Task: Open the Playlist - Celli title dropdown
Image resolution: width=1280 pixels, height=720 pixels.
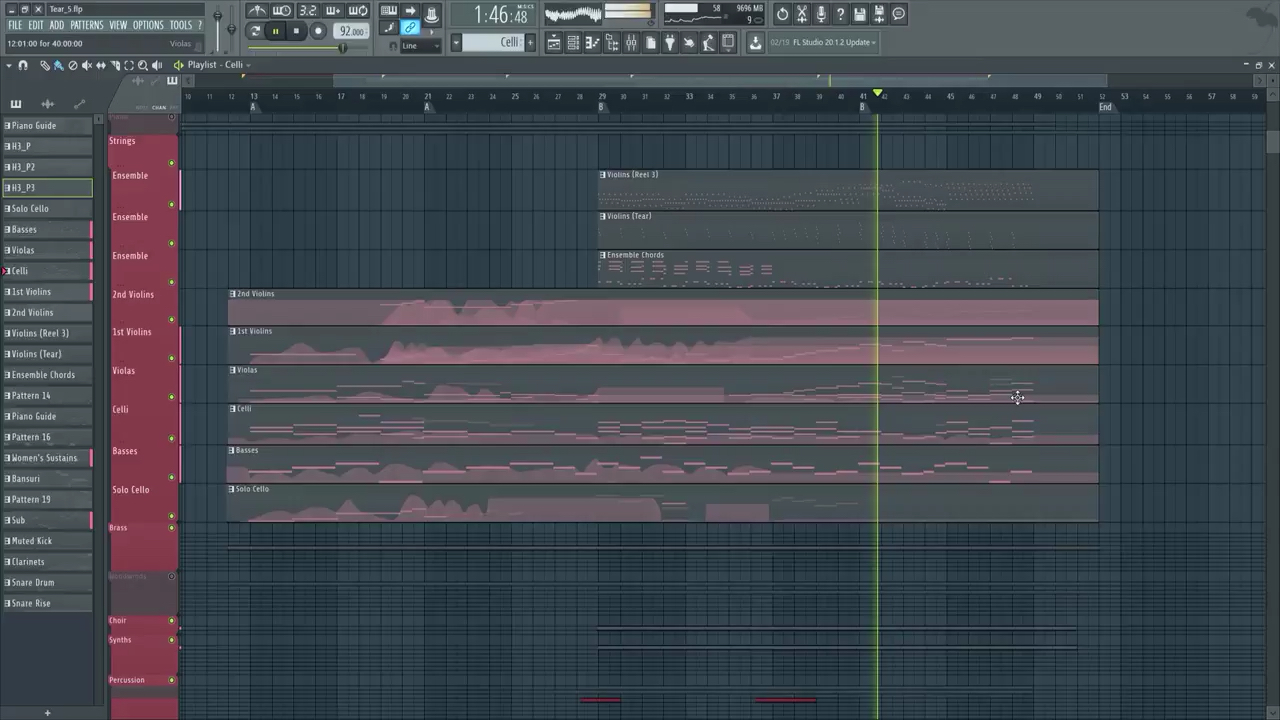Action: (248, 65)
